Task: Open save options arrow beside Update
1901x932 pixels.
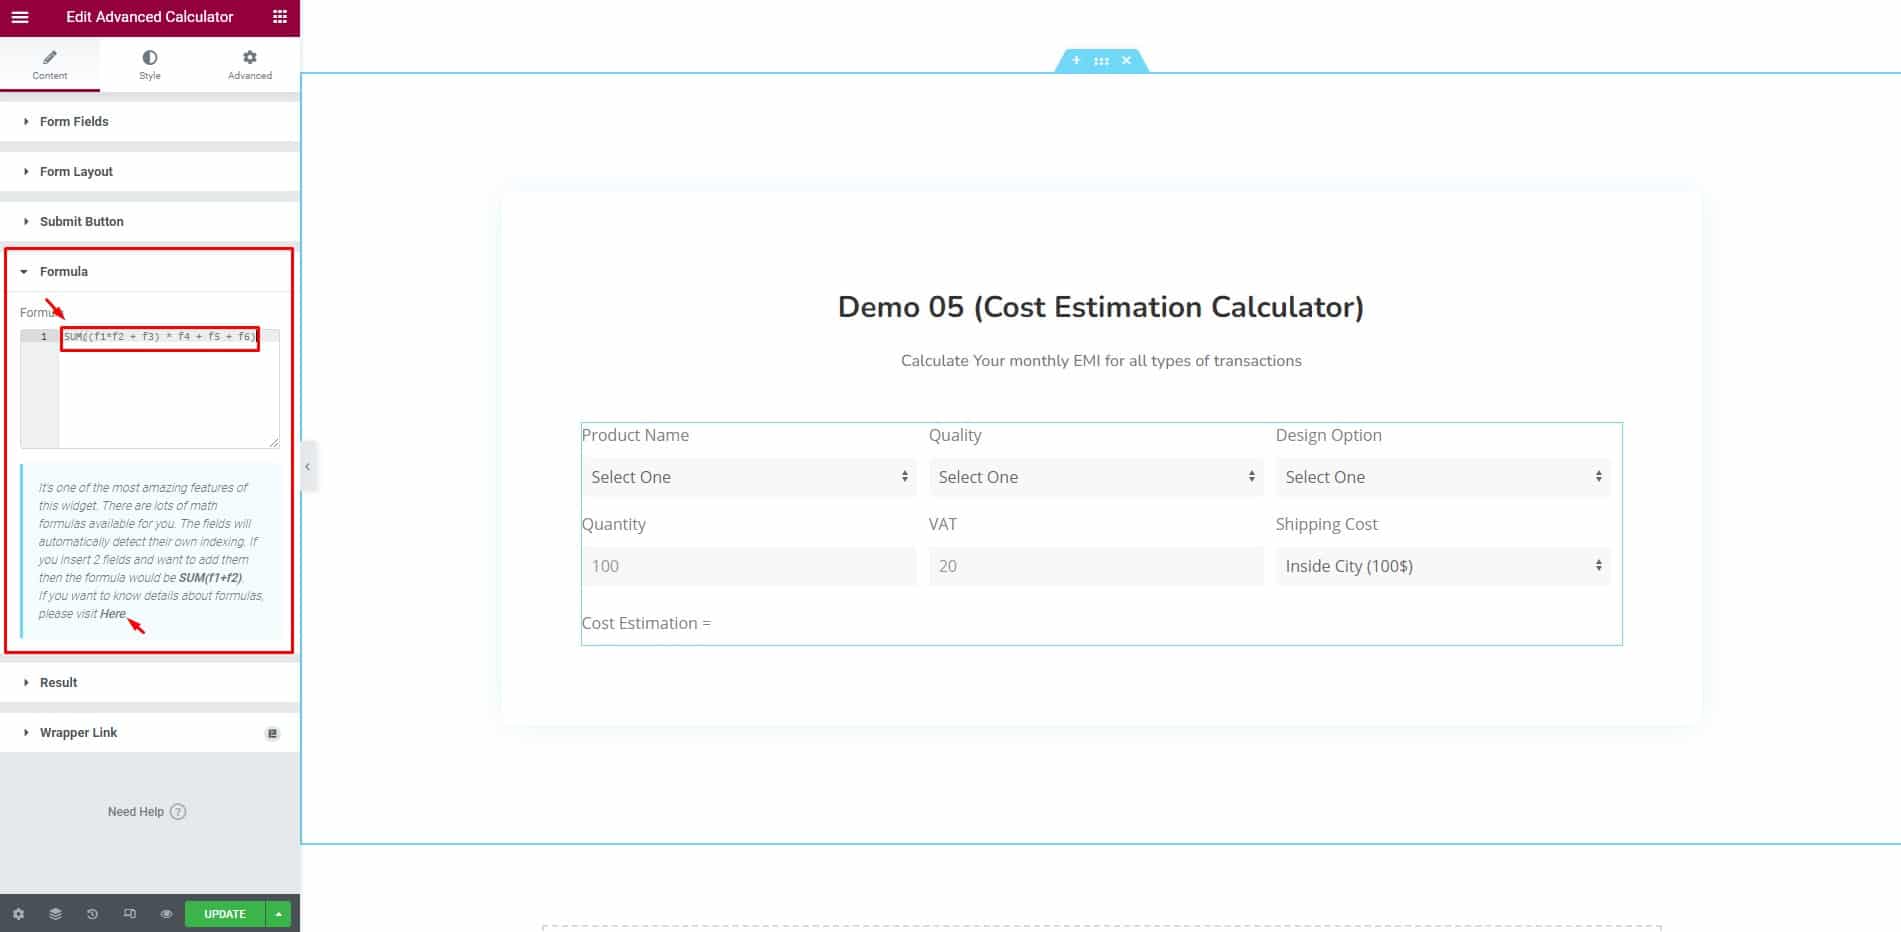Action: [x=279, y=914]
